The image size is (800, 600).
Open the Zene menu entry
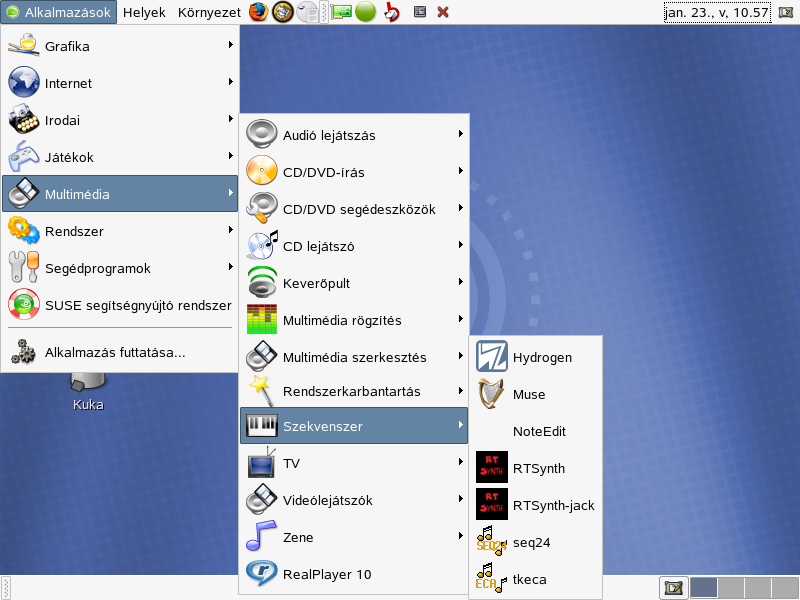point(354,537)
